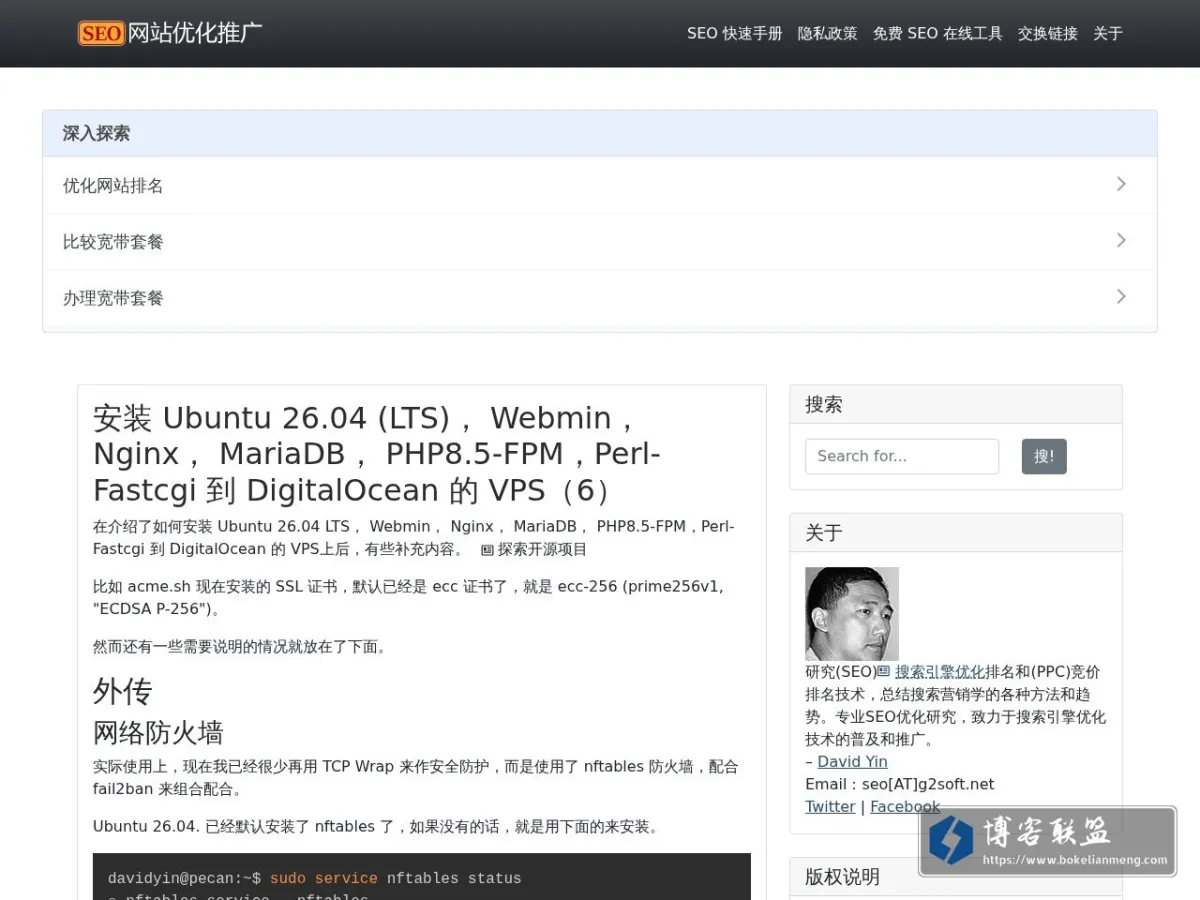The image size is (1200, 900).
Task: Click the 搜! search button
Action: [x=1044, y=456]
